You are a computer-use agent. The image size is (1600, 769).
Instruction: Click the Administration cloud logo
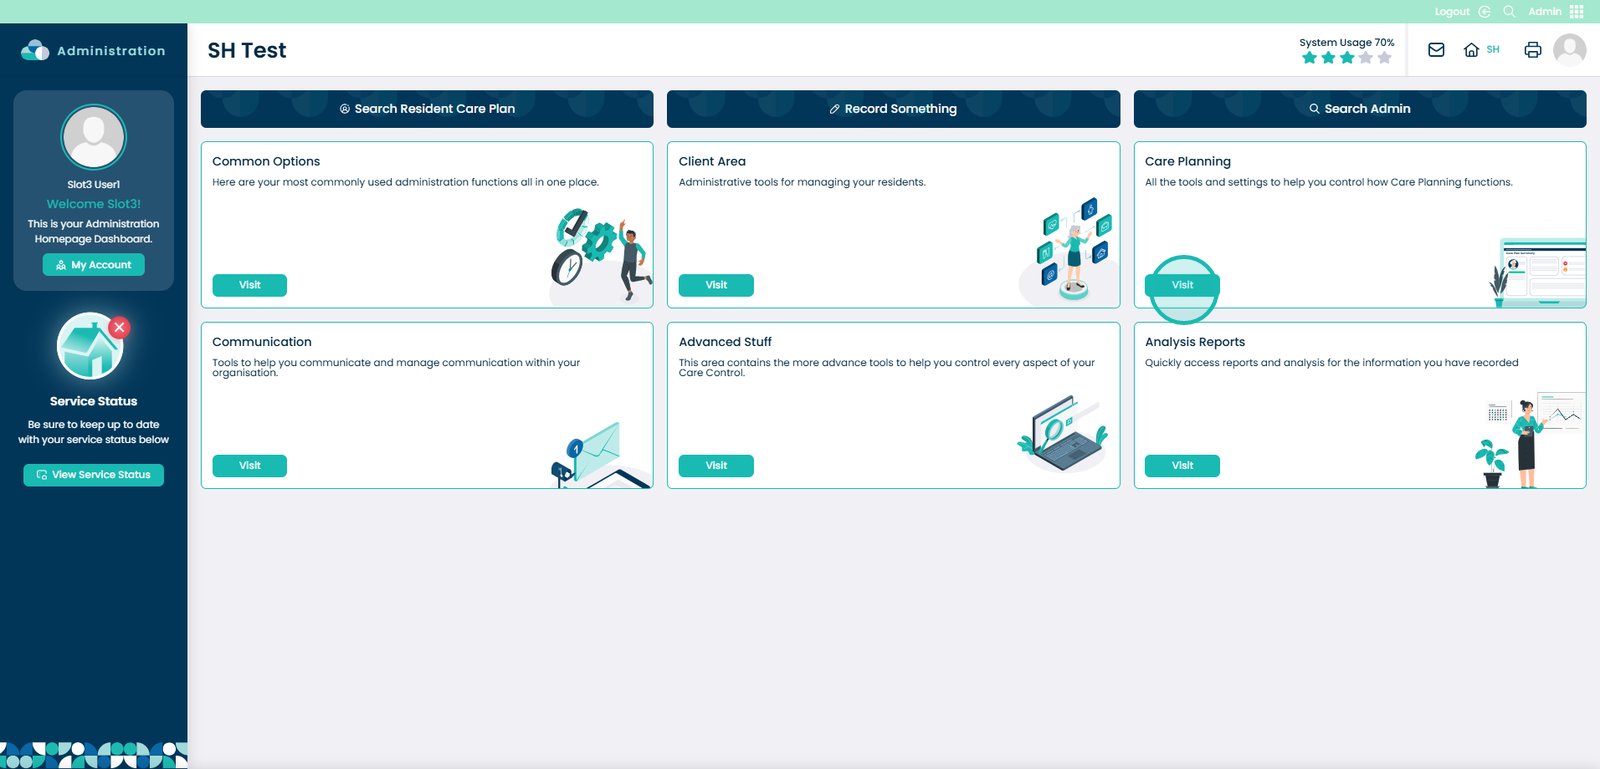(x=35, y=50)
